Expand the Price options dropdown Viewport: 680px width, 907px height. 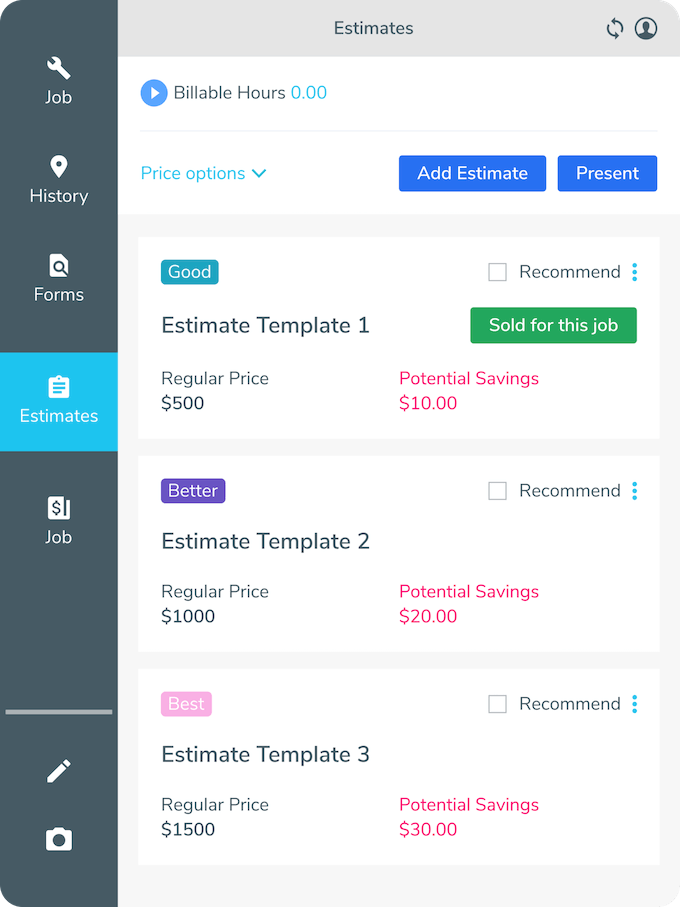click(204, 173)
